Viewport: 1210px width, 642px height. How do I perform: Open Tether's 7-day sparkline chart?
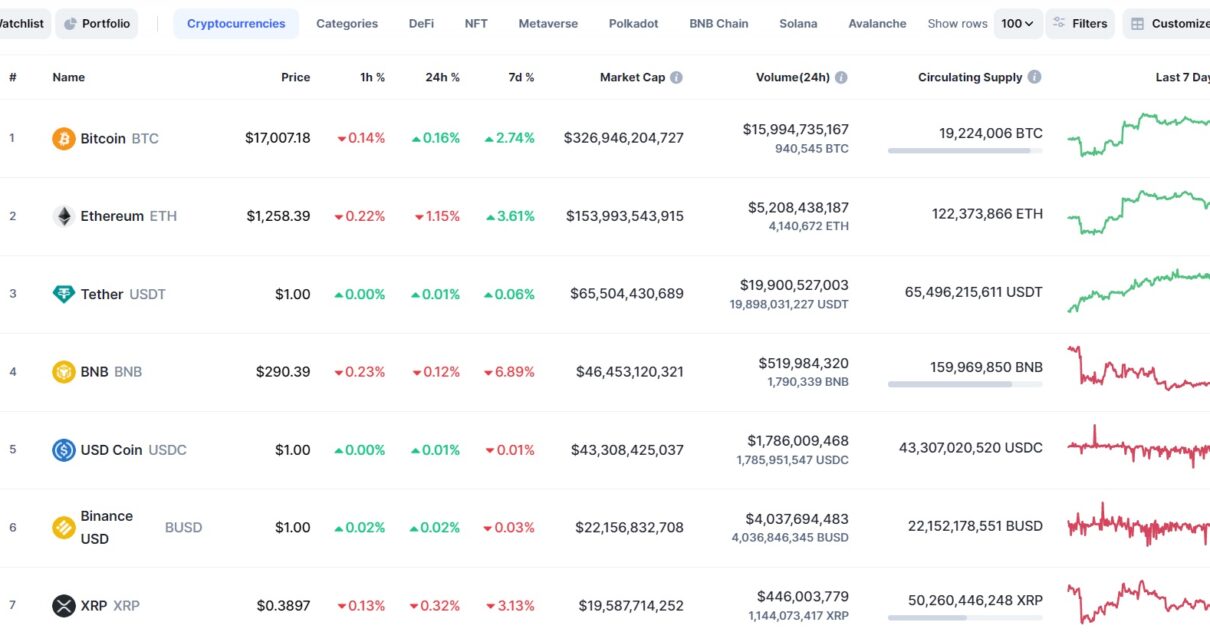click(1138, 291)
